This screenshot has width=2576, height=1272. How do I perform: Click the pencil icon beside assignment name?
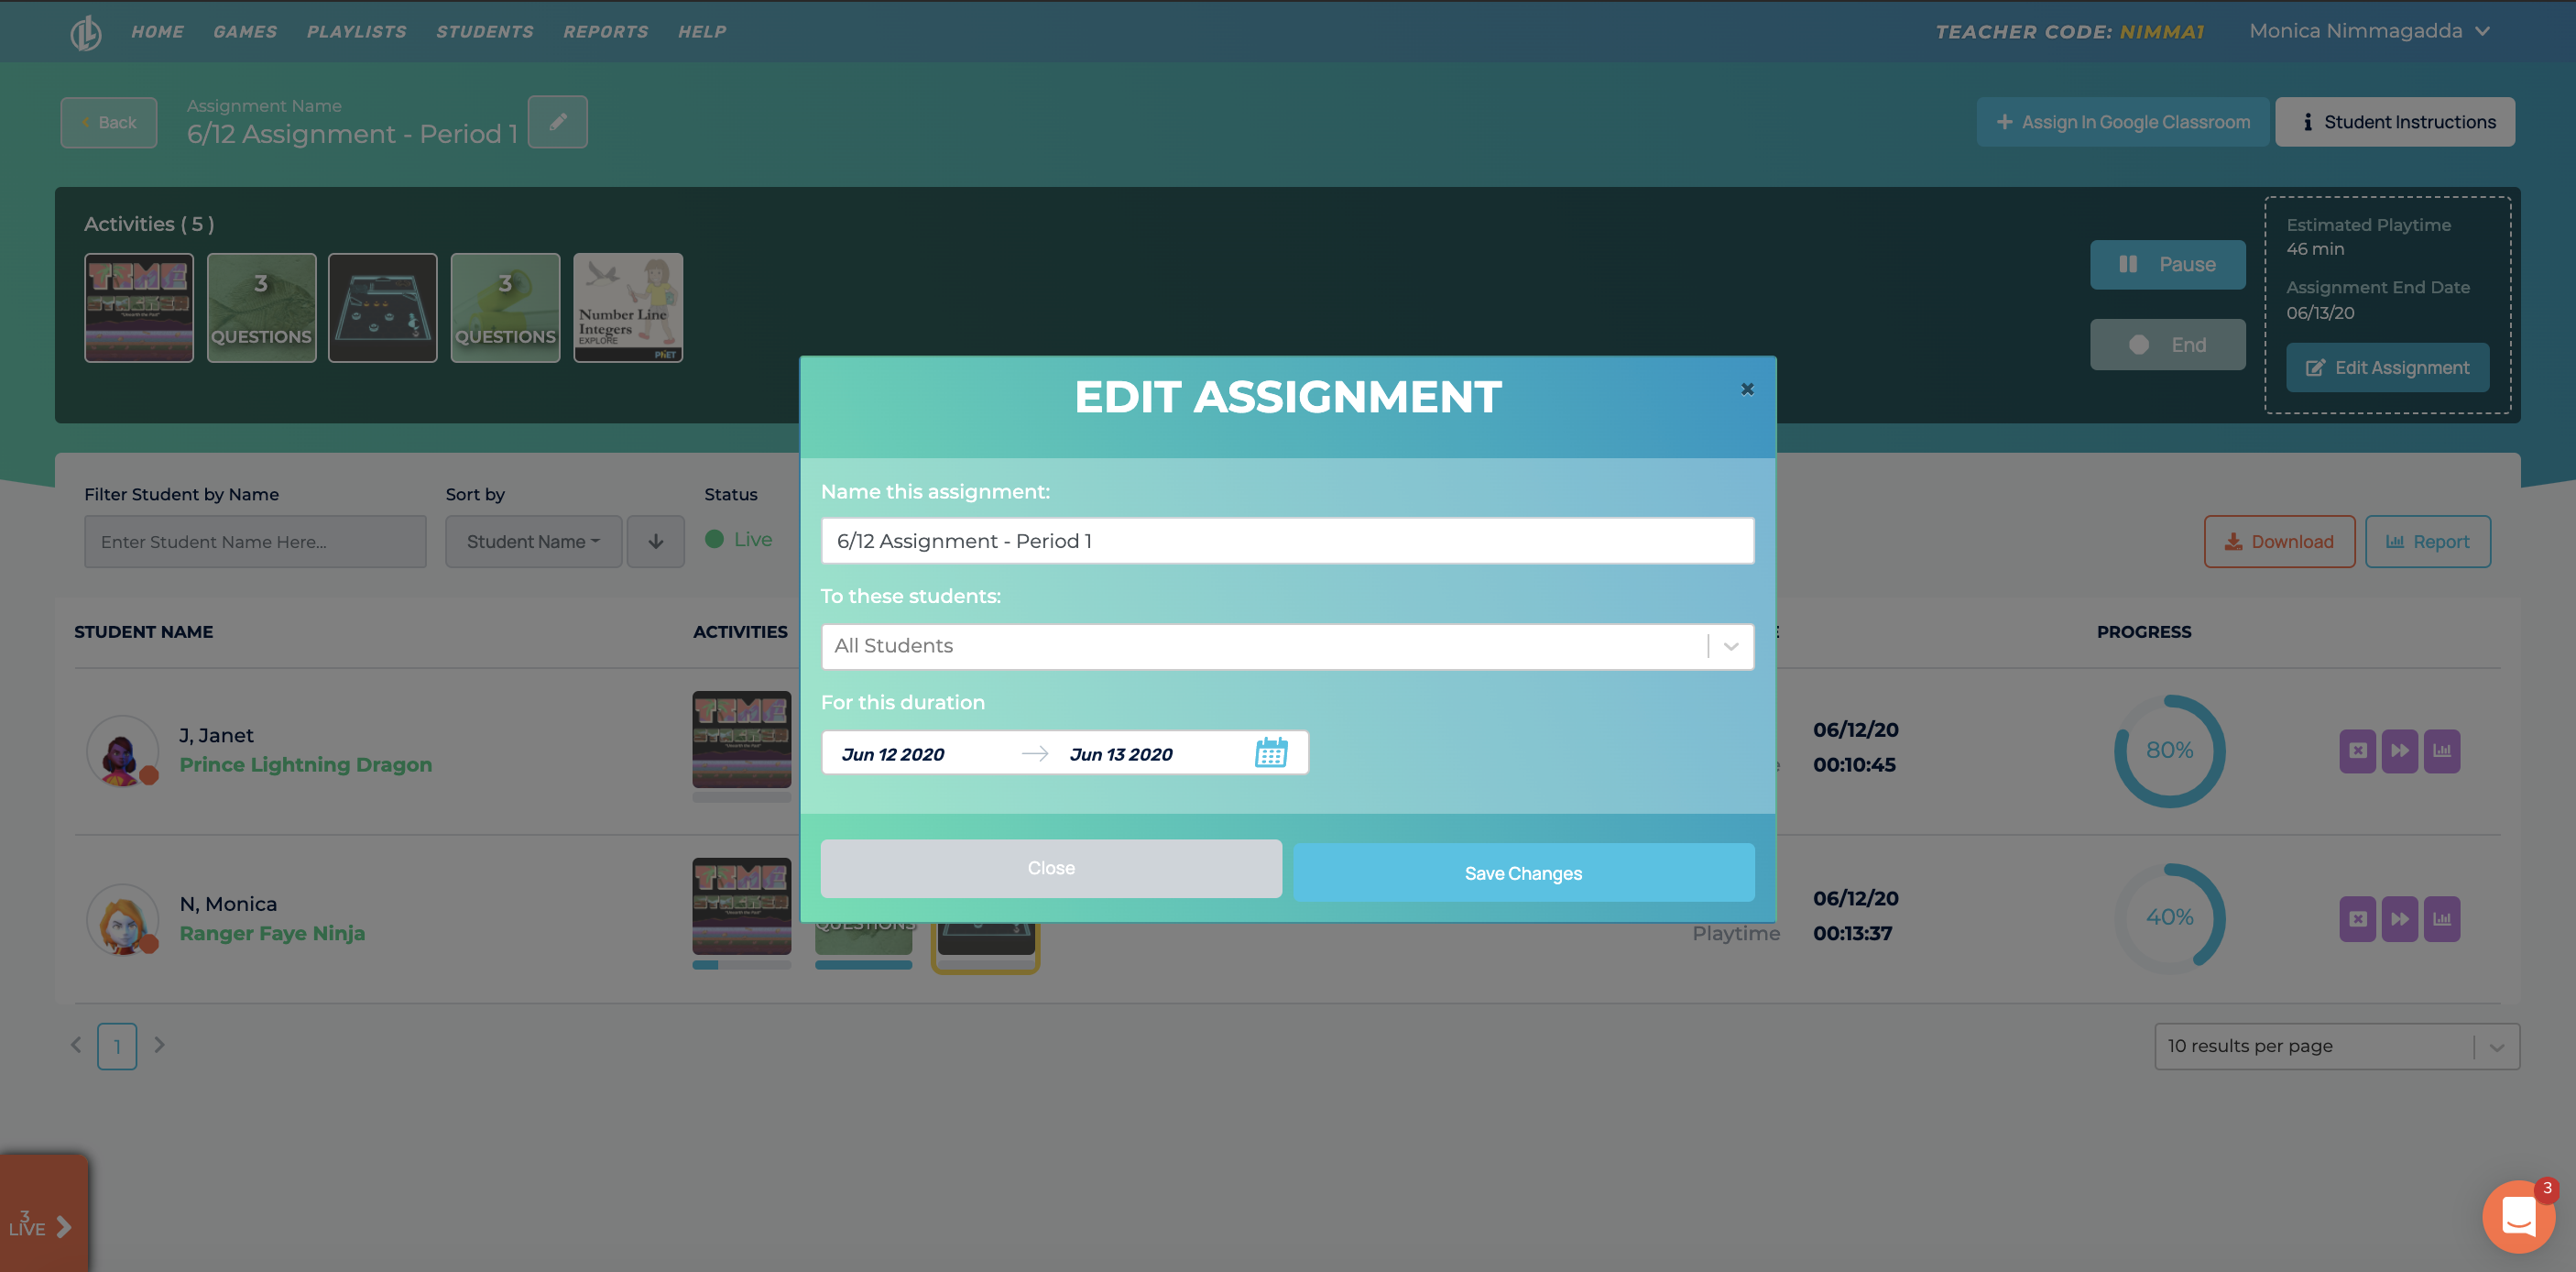(558, 122)
